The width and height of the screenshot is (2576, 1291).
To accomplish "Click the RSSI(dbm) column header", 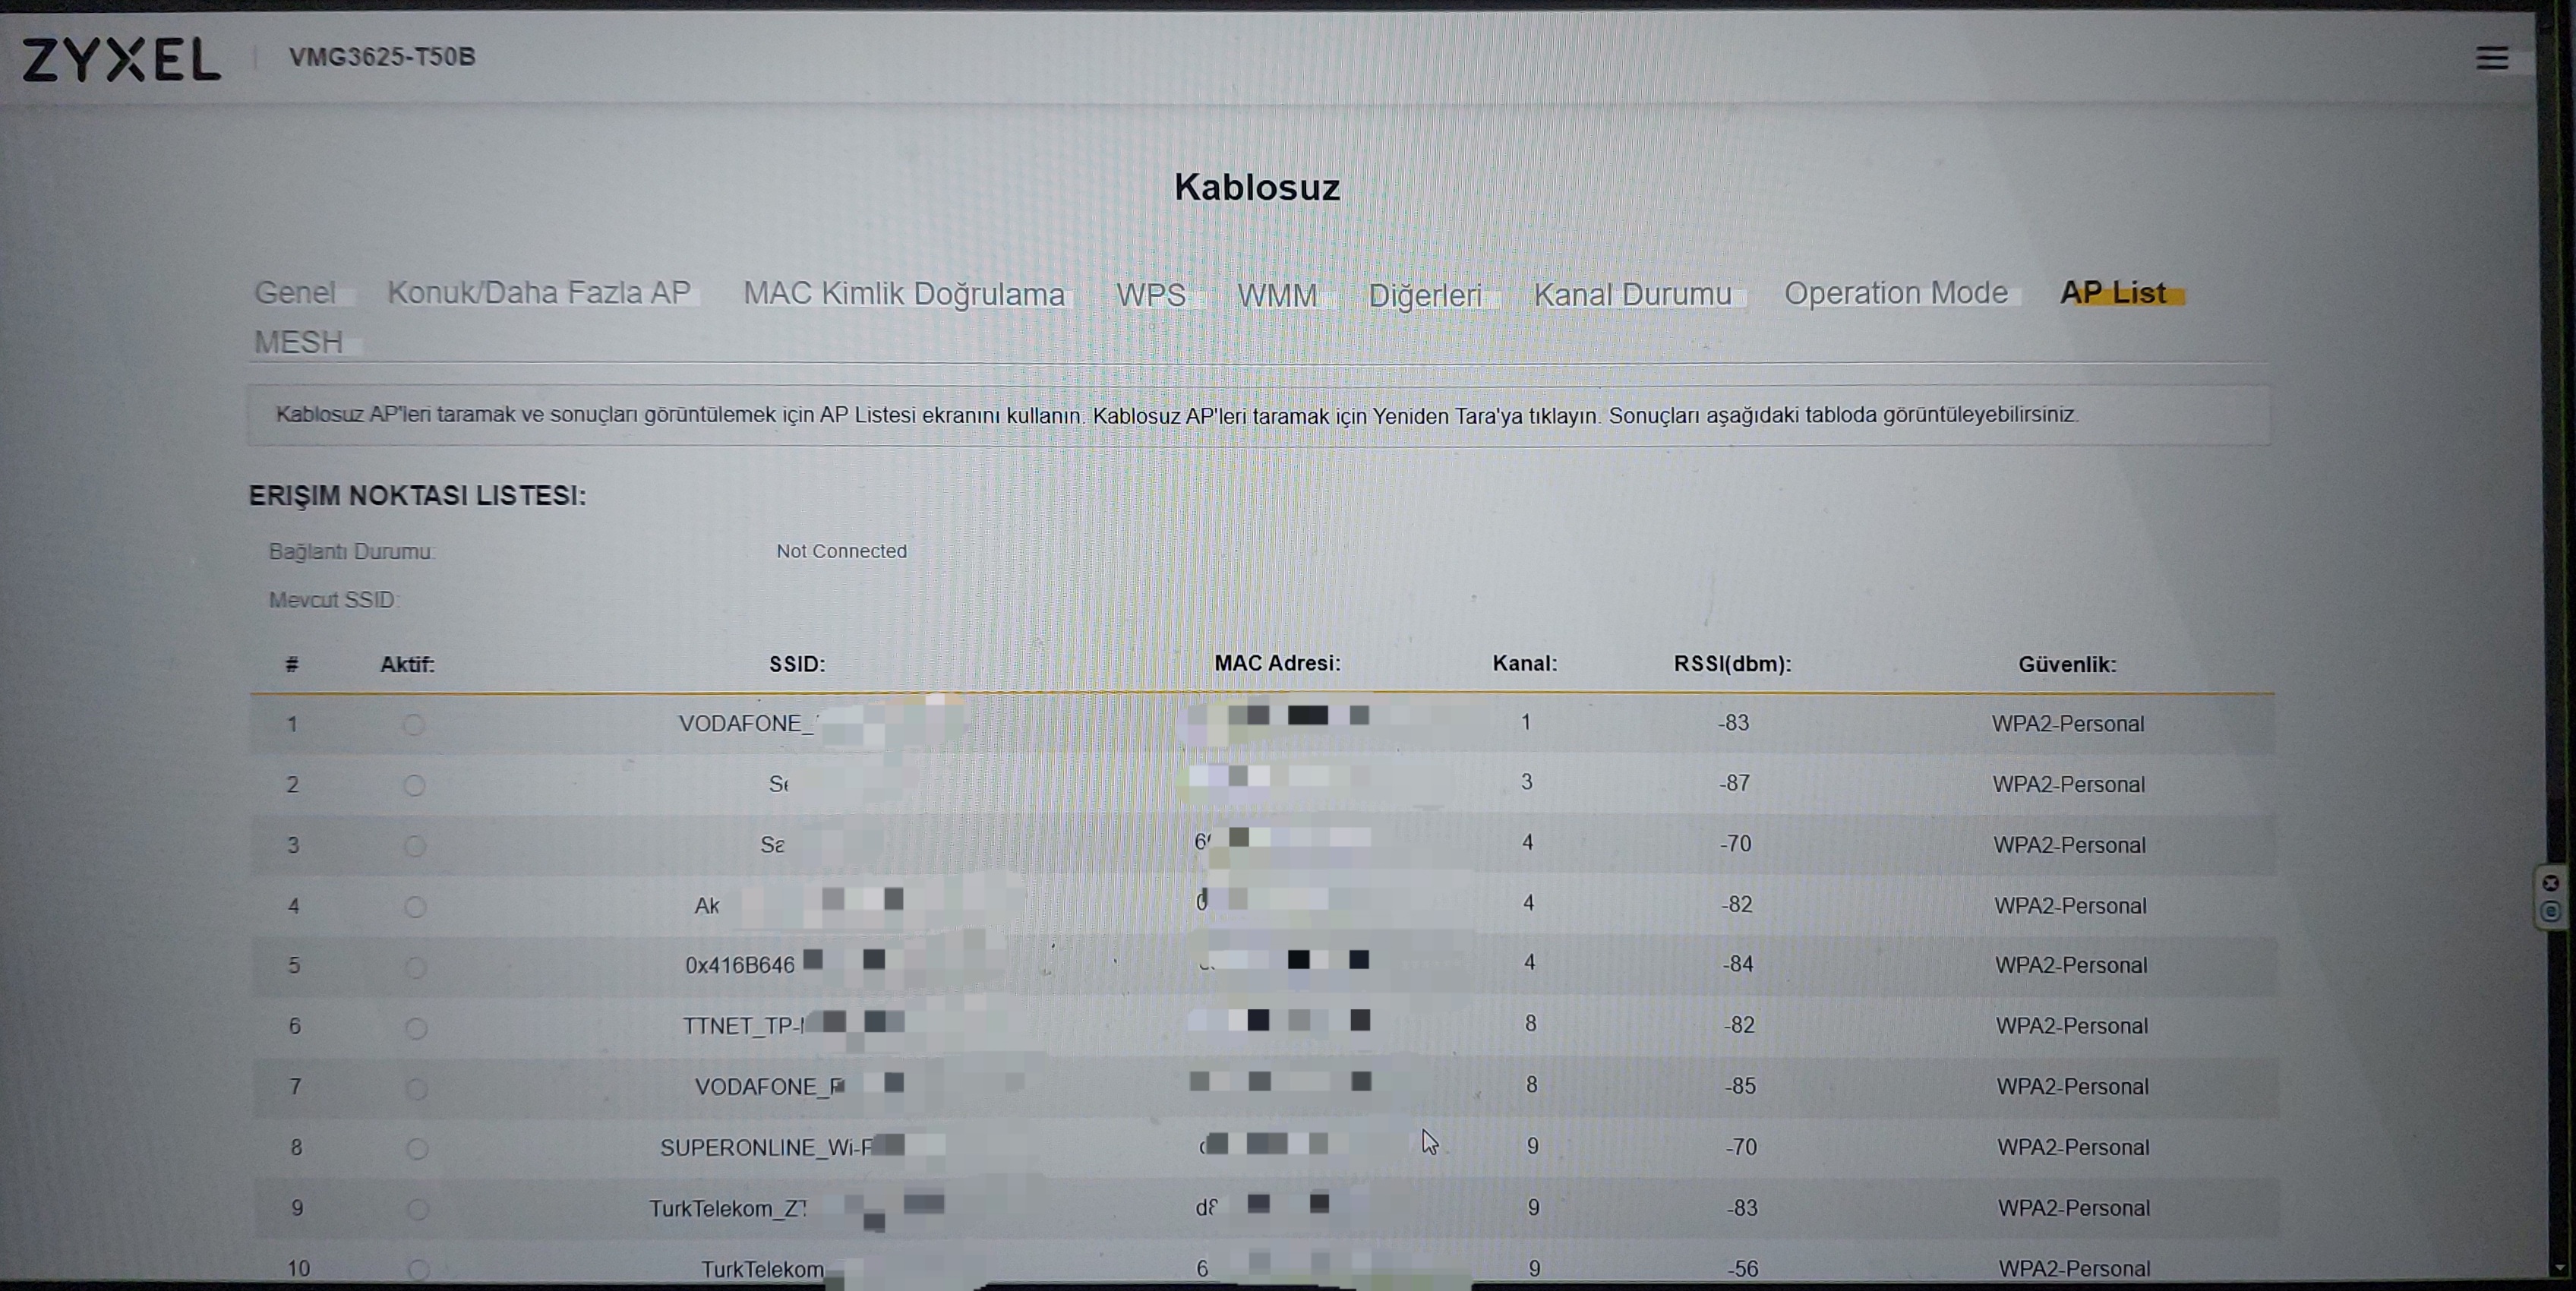I will 1732,664.
